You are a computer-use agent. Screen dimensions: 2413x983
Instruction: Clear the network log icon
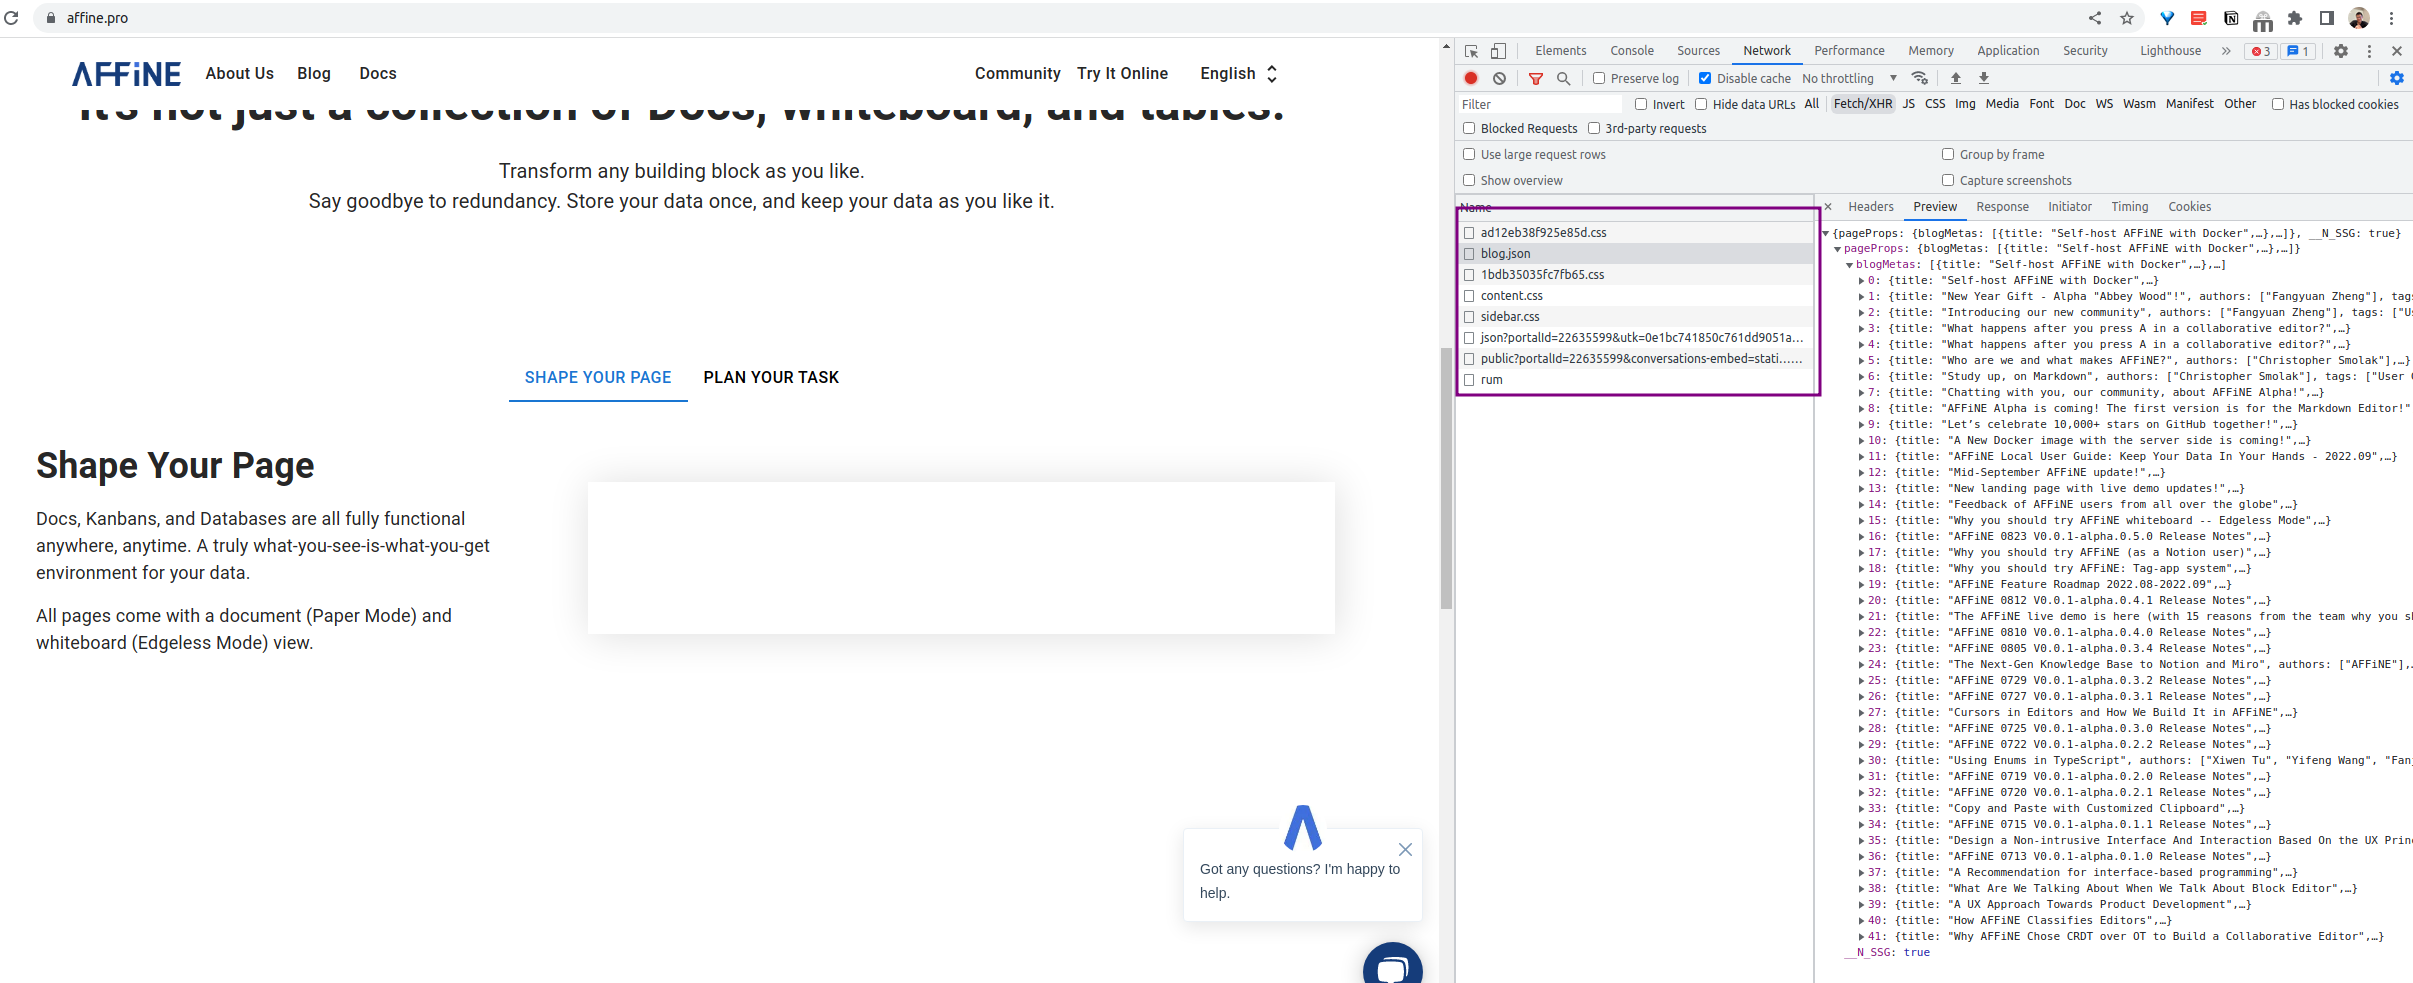(x=1499, y=78)
